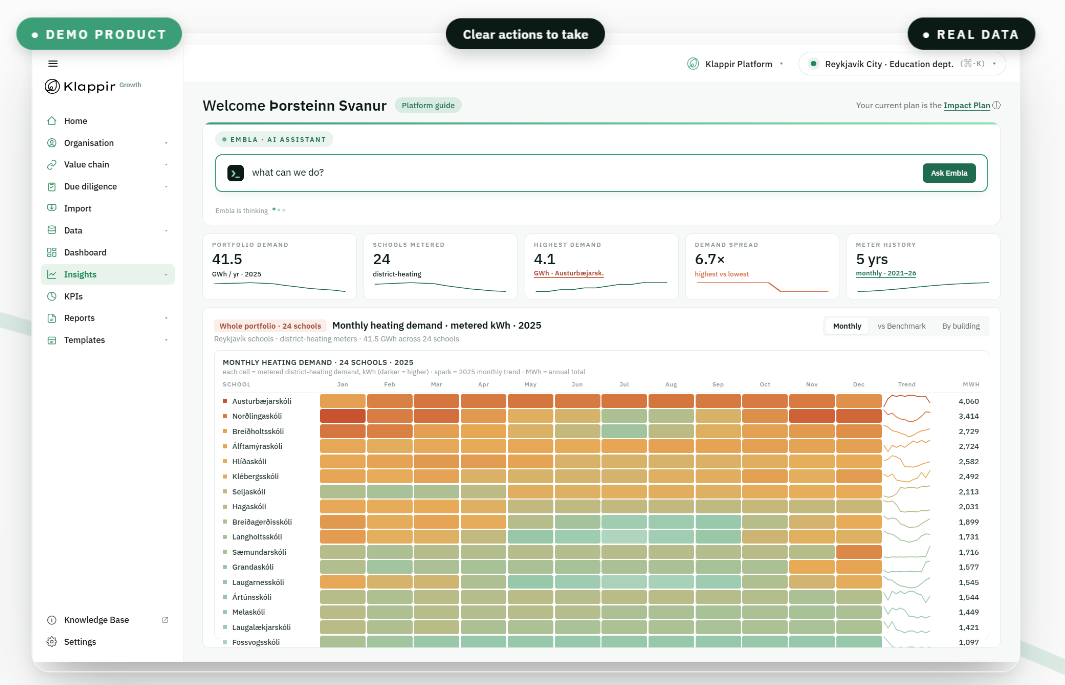Click the Hagaskóli row label

(x=249, y=506)
